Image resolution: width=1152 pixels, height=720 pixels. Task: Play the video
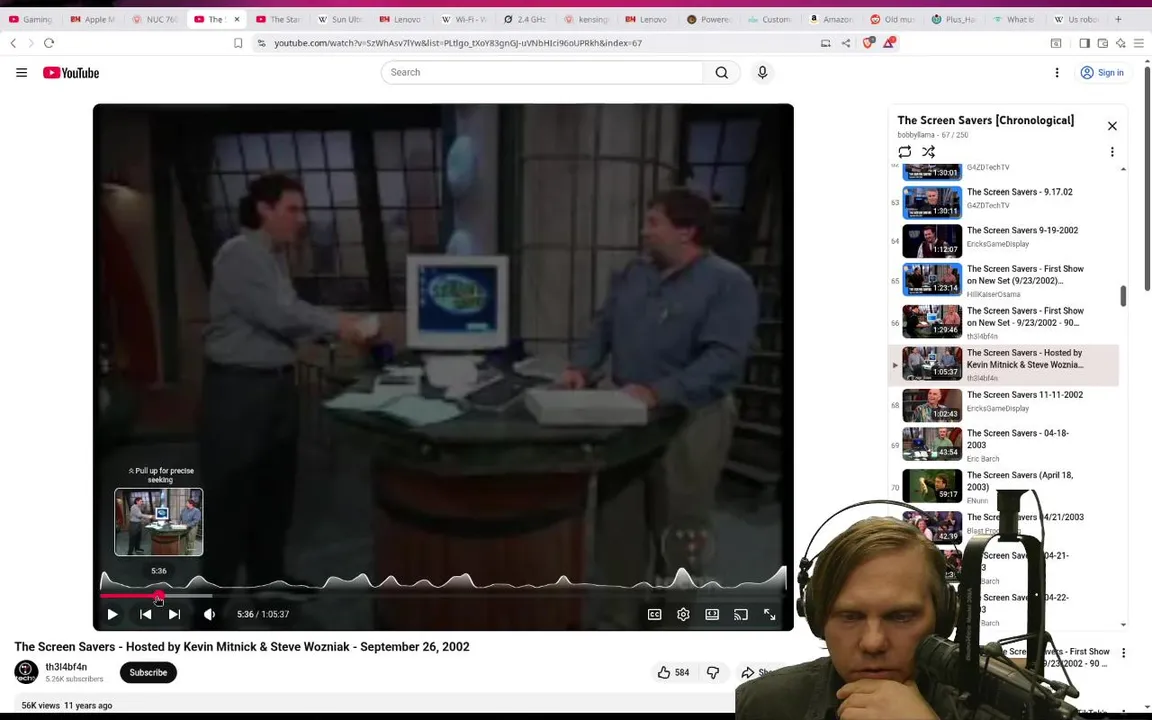click(112, 614)
